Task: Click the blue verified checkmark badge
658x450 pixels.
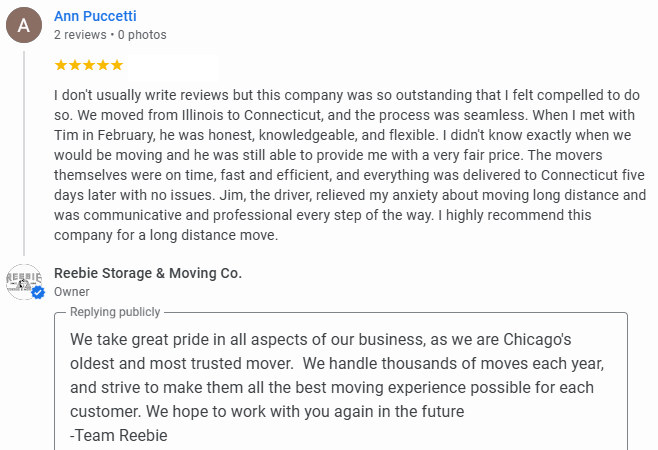Action: point(38,293)
